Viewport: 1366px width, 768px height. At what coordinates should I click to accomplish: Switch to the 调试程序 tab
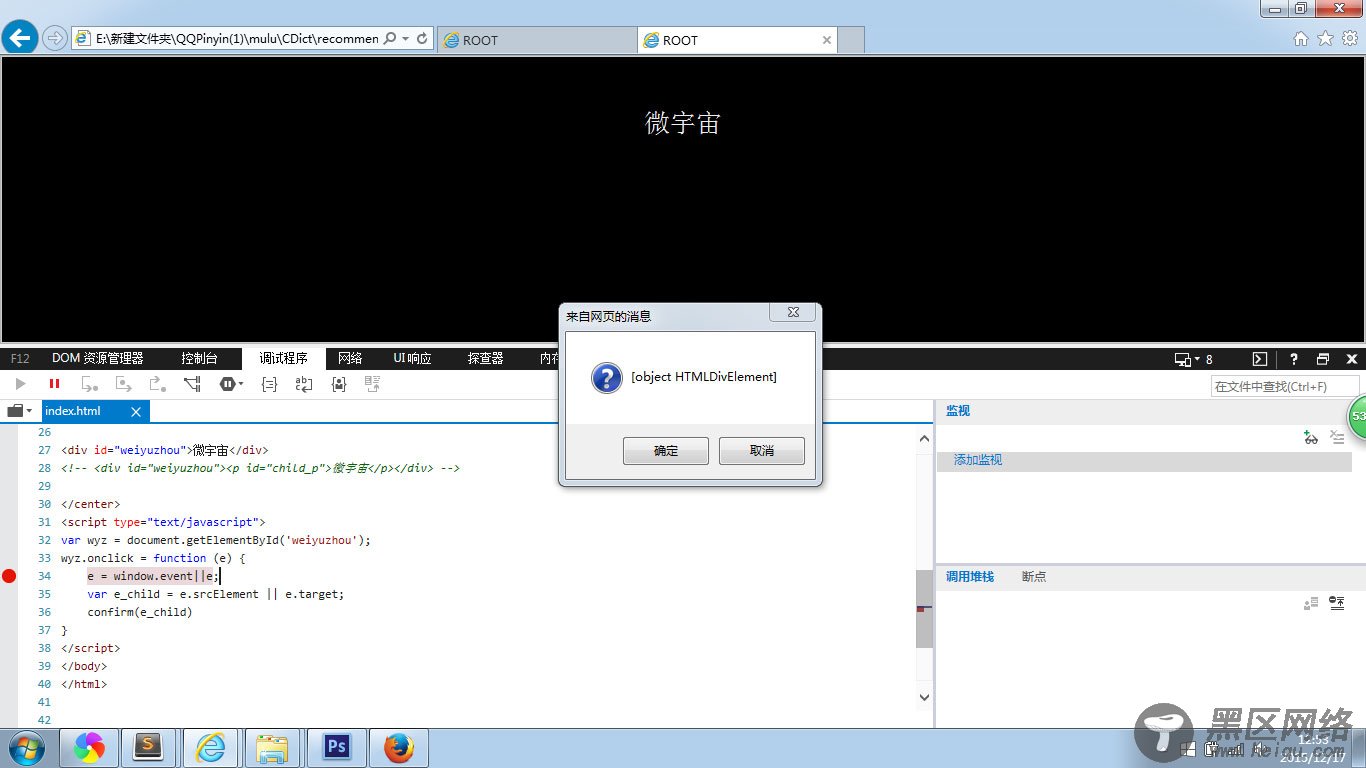[284, 359]
